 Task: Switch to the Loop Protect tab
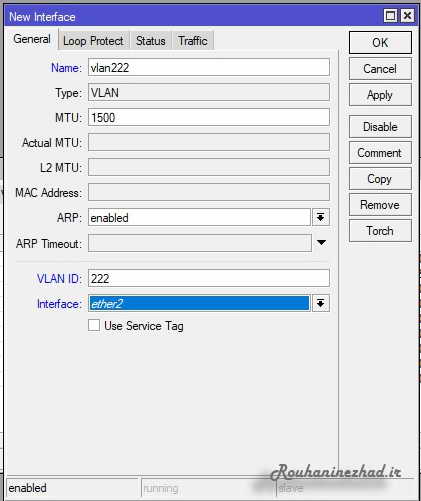(x=93, y=41)
